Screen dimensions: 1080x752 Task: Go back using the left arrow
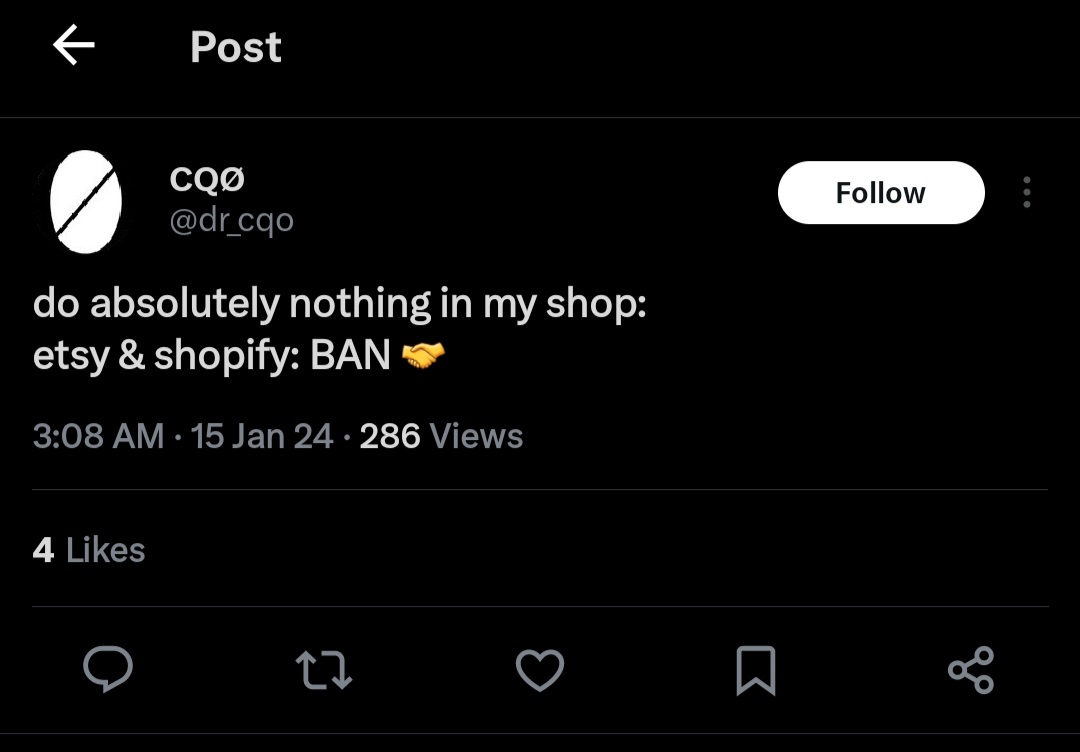pos(73,46)
